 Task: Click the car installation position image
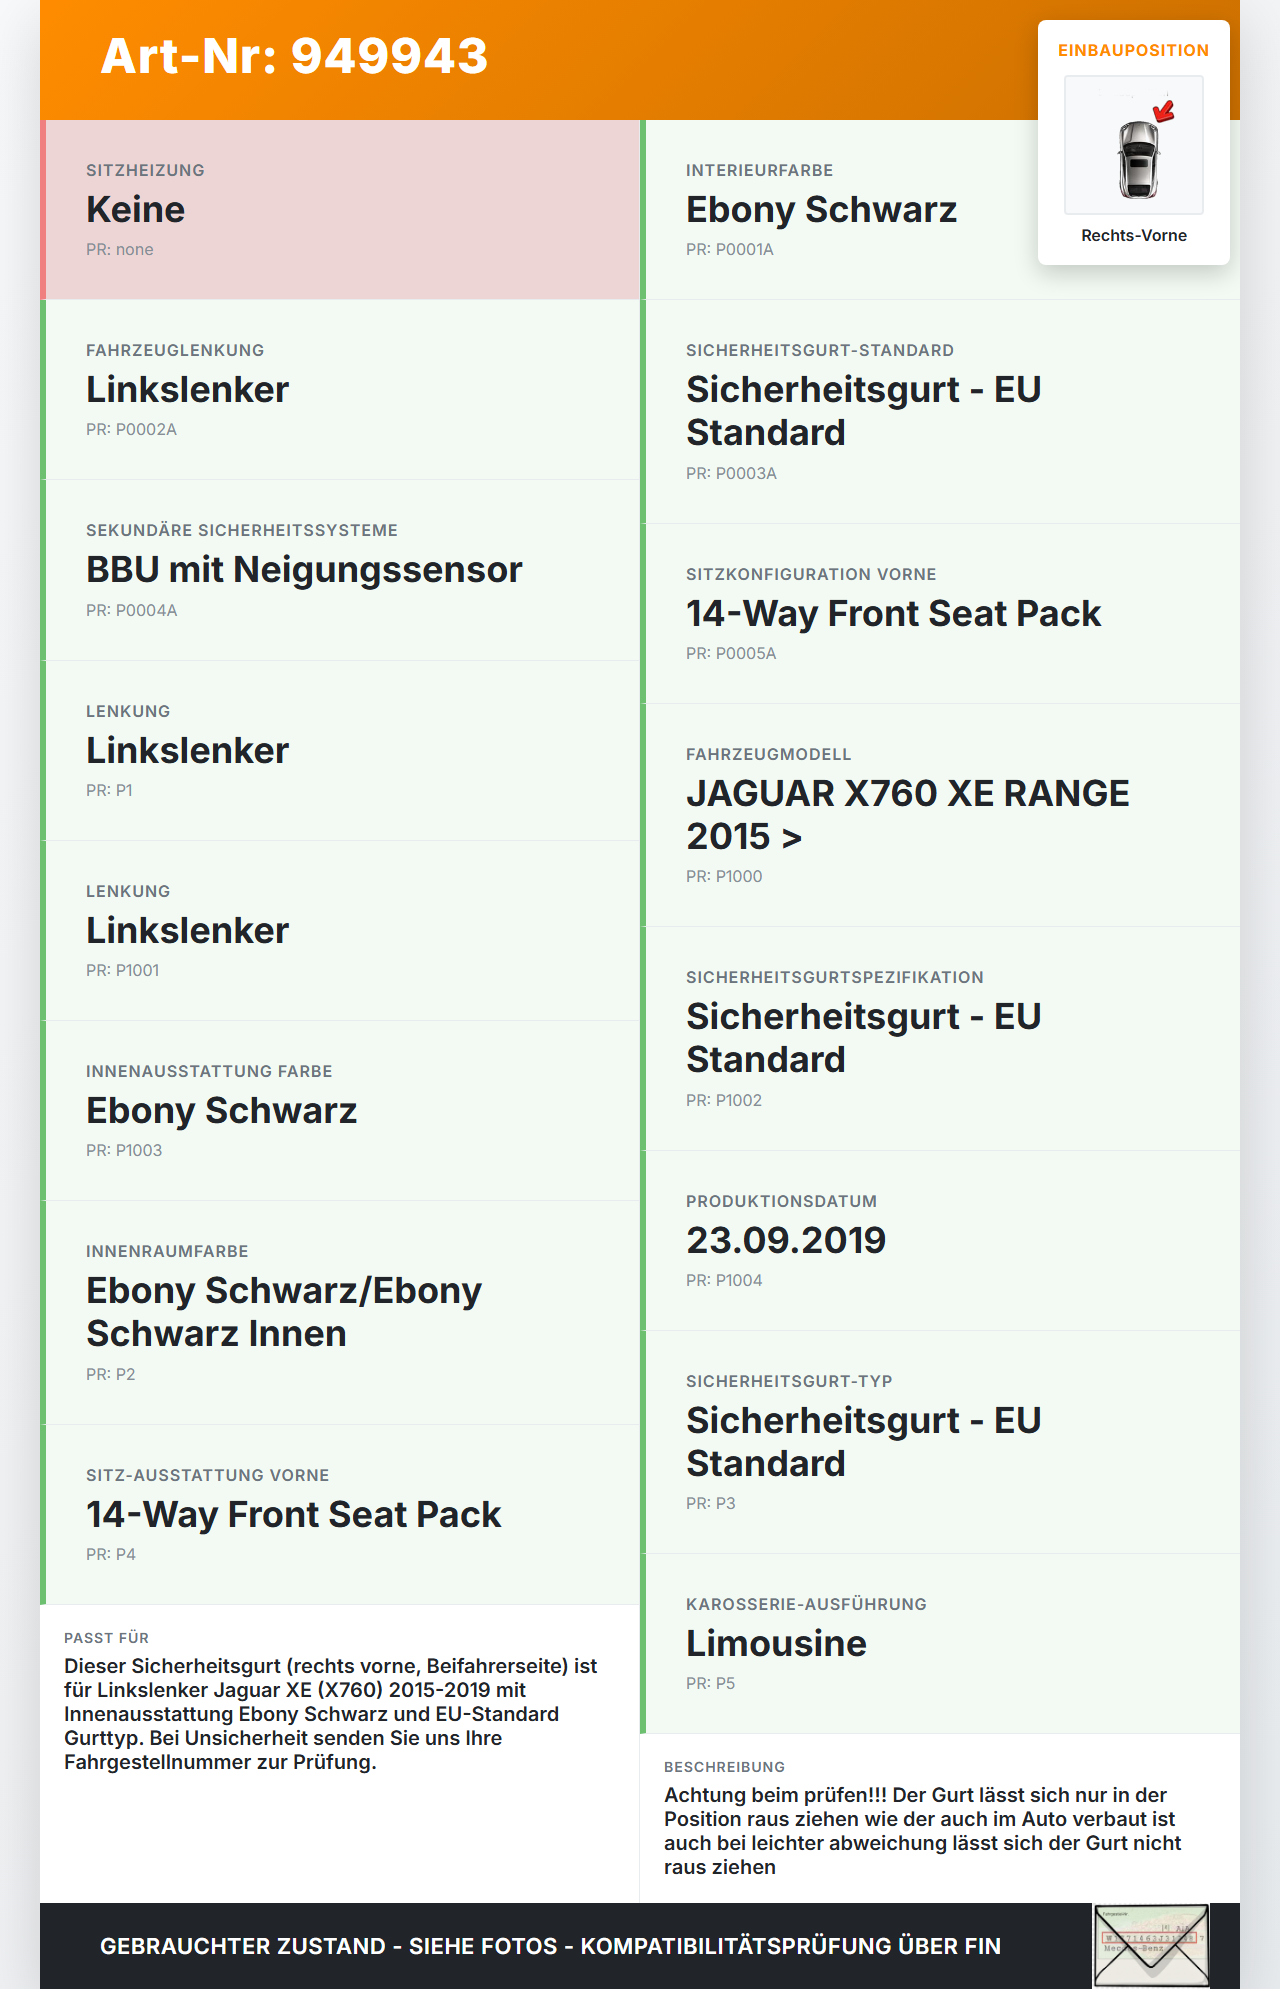pos(1133,146)
